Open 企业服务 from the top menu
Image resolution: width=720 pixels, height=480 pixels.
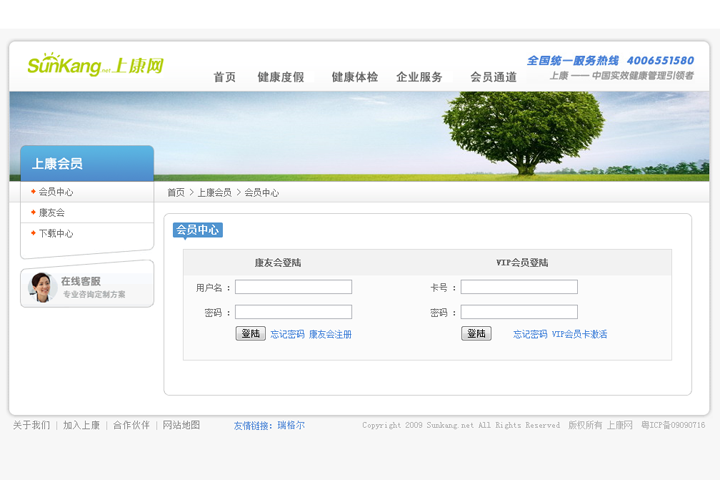419,77
